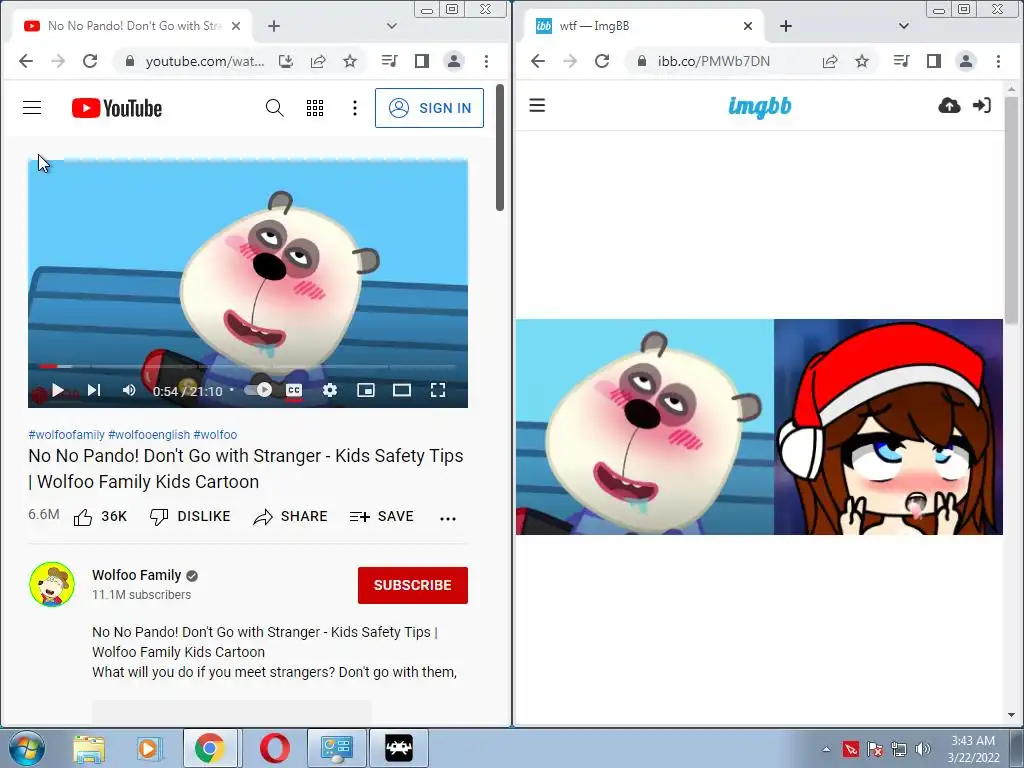Seek on the video progress bar
The width and height of the screenshot is (1024, 768).
[248, 367]
